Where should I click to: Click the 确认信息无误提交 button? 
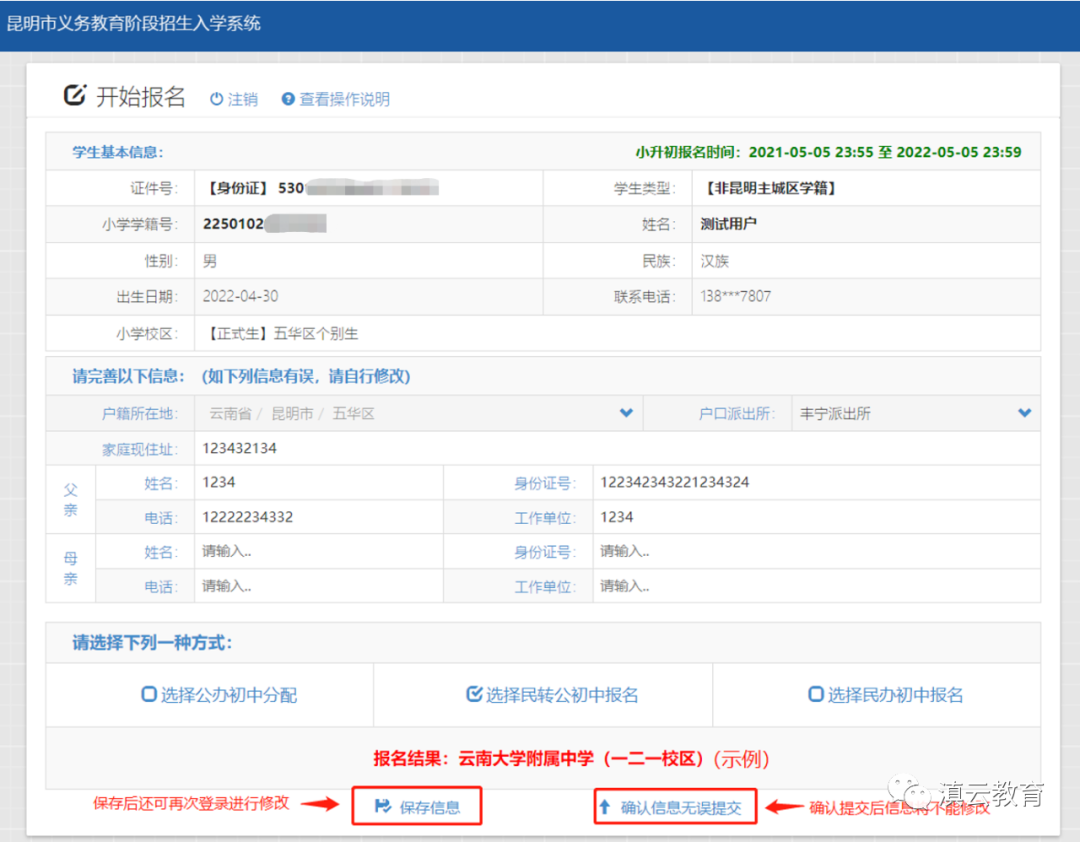676,806
